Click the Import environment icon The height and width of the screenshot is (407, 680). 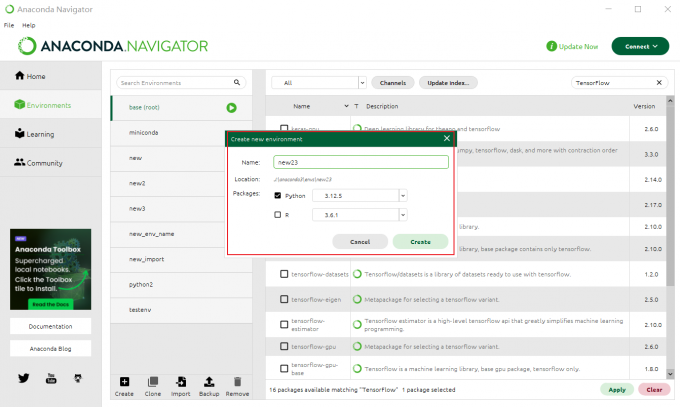(x=181, y=382)
